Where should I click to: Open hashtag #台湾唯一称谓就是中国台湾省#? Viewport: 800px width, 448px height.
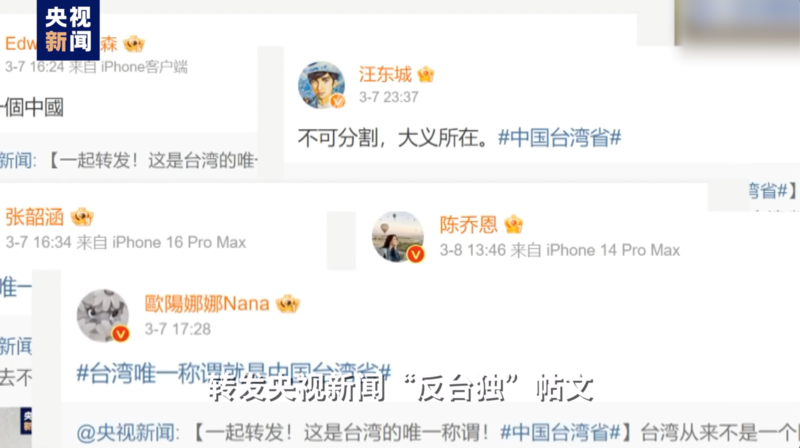point(234,374)
